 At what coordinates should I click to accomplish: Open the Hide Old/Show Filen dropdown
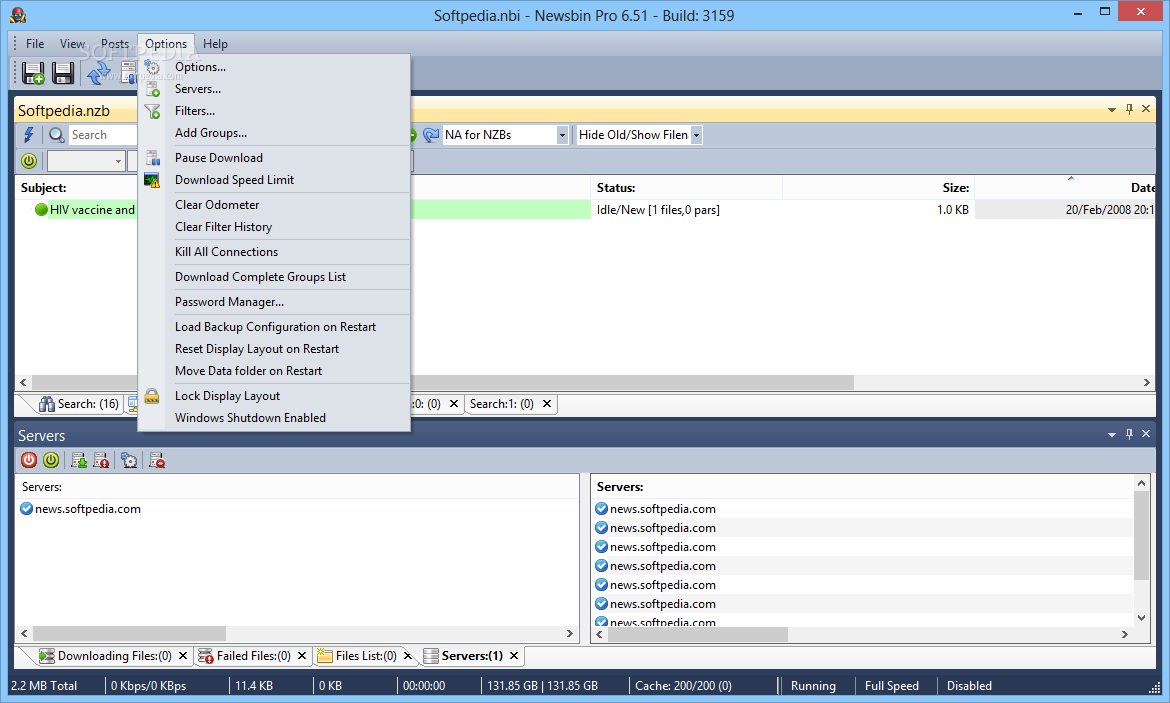pyautogui.click(x=696, y=135)
